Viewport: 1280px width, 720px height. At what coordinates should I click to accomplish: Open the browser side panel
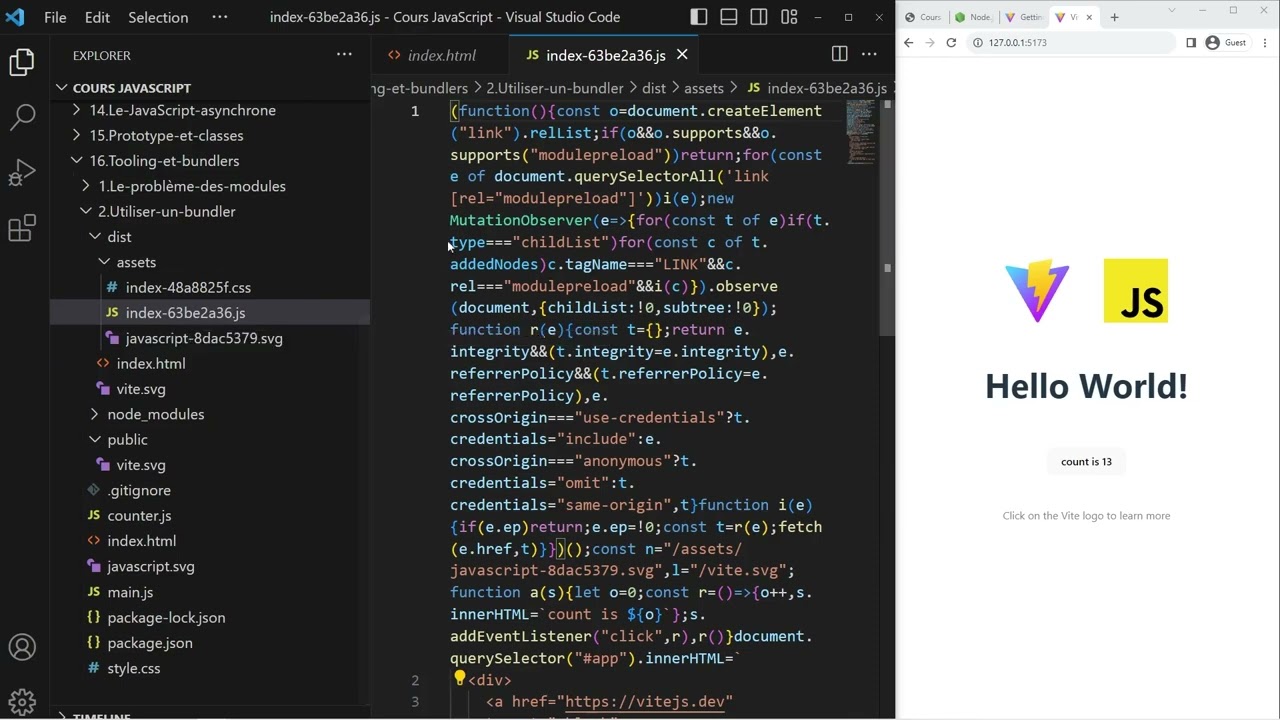coord(1191,43)
